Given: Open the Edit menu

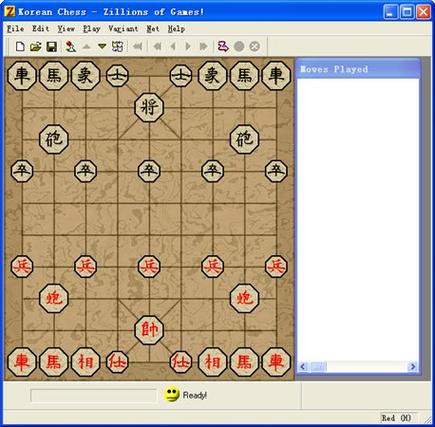Looking at the screenshot, I should pyautogui.click(x=41, y=29).
